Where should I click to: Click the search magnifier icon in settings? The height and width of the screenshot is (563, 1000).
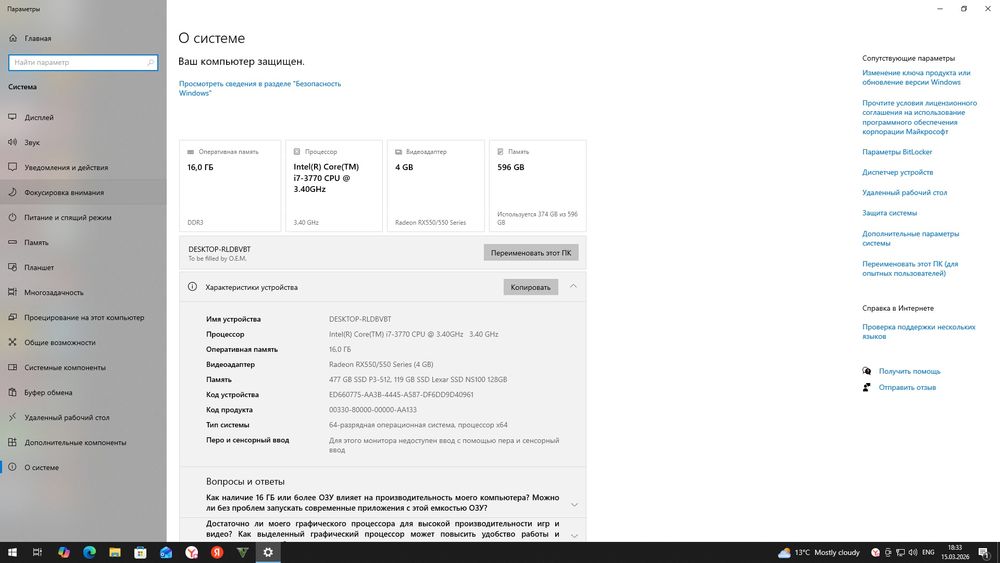(151, 62)
